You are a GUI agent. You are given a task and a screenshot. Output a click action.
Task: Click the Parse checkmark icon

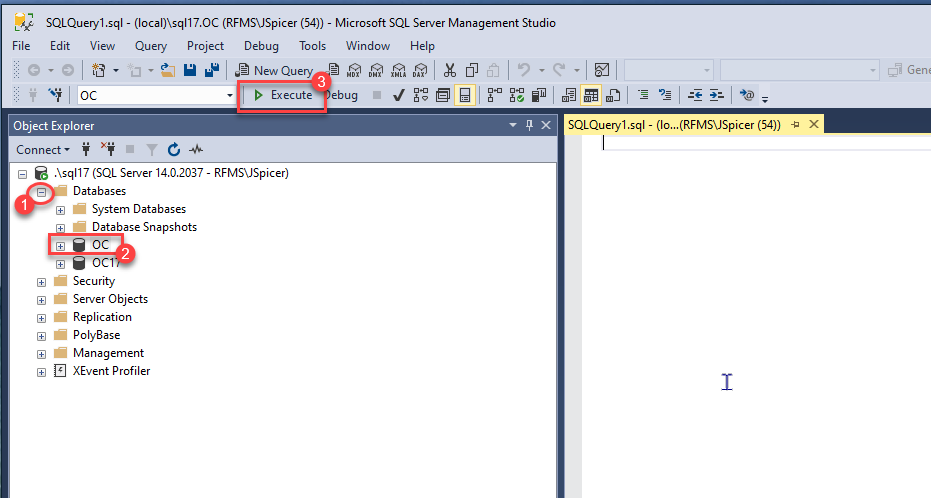point(398,95)
